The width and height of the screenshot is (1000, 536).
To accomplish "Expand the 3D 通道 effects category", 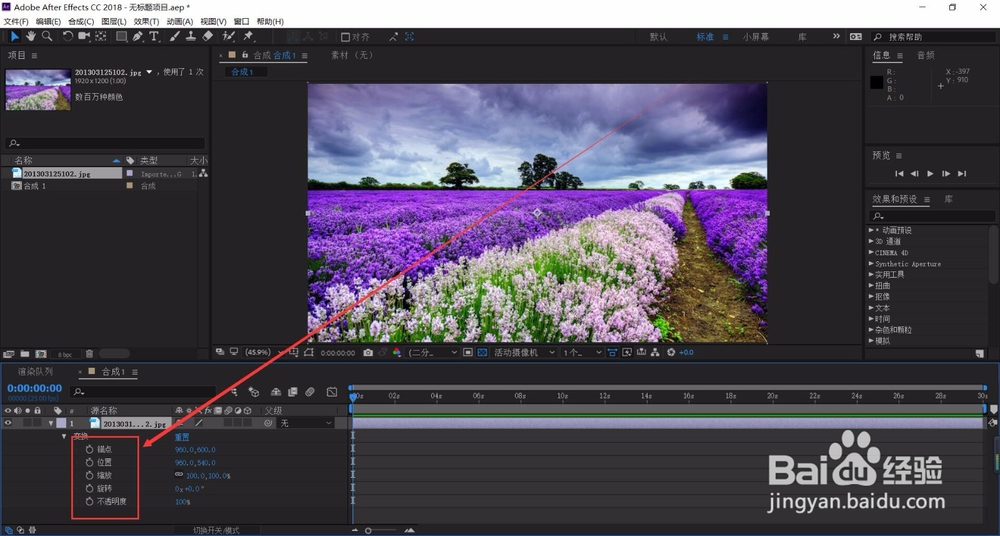I will (x=872, y=241).
